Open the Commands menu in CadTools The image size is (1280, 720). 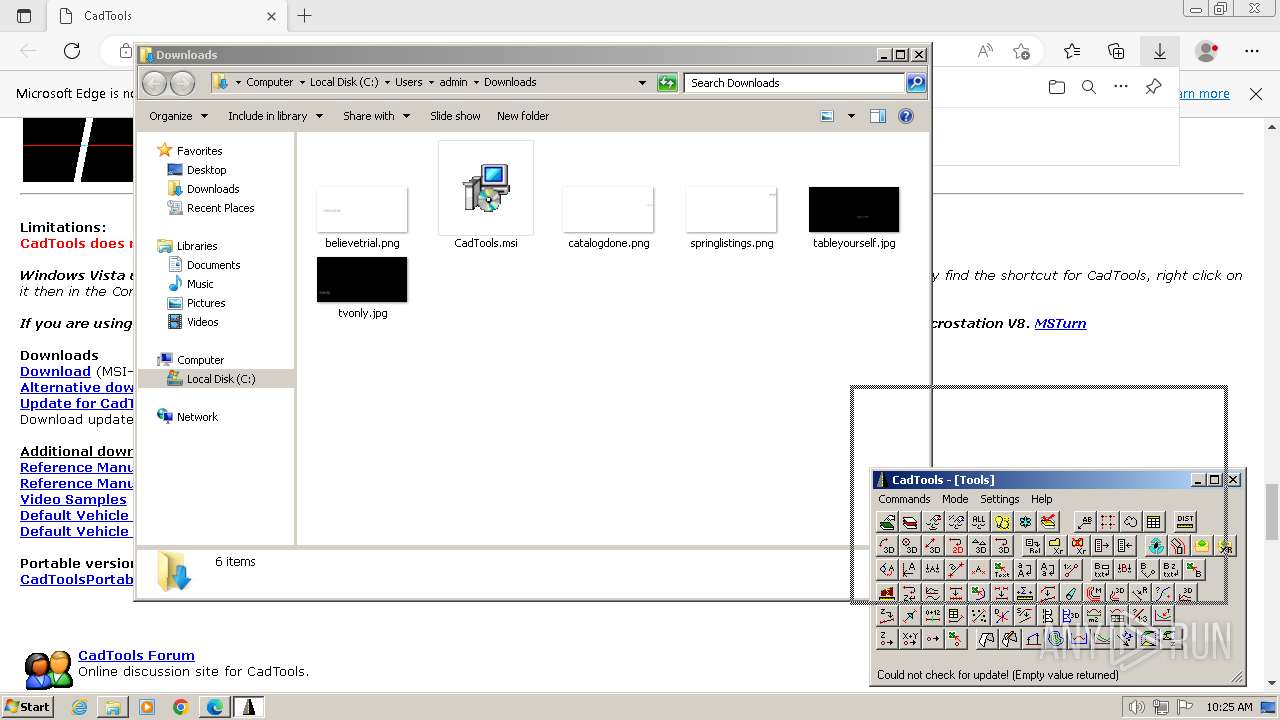pyautogui.click(x=904, y=499)
